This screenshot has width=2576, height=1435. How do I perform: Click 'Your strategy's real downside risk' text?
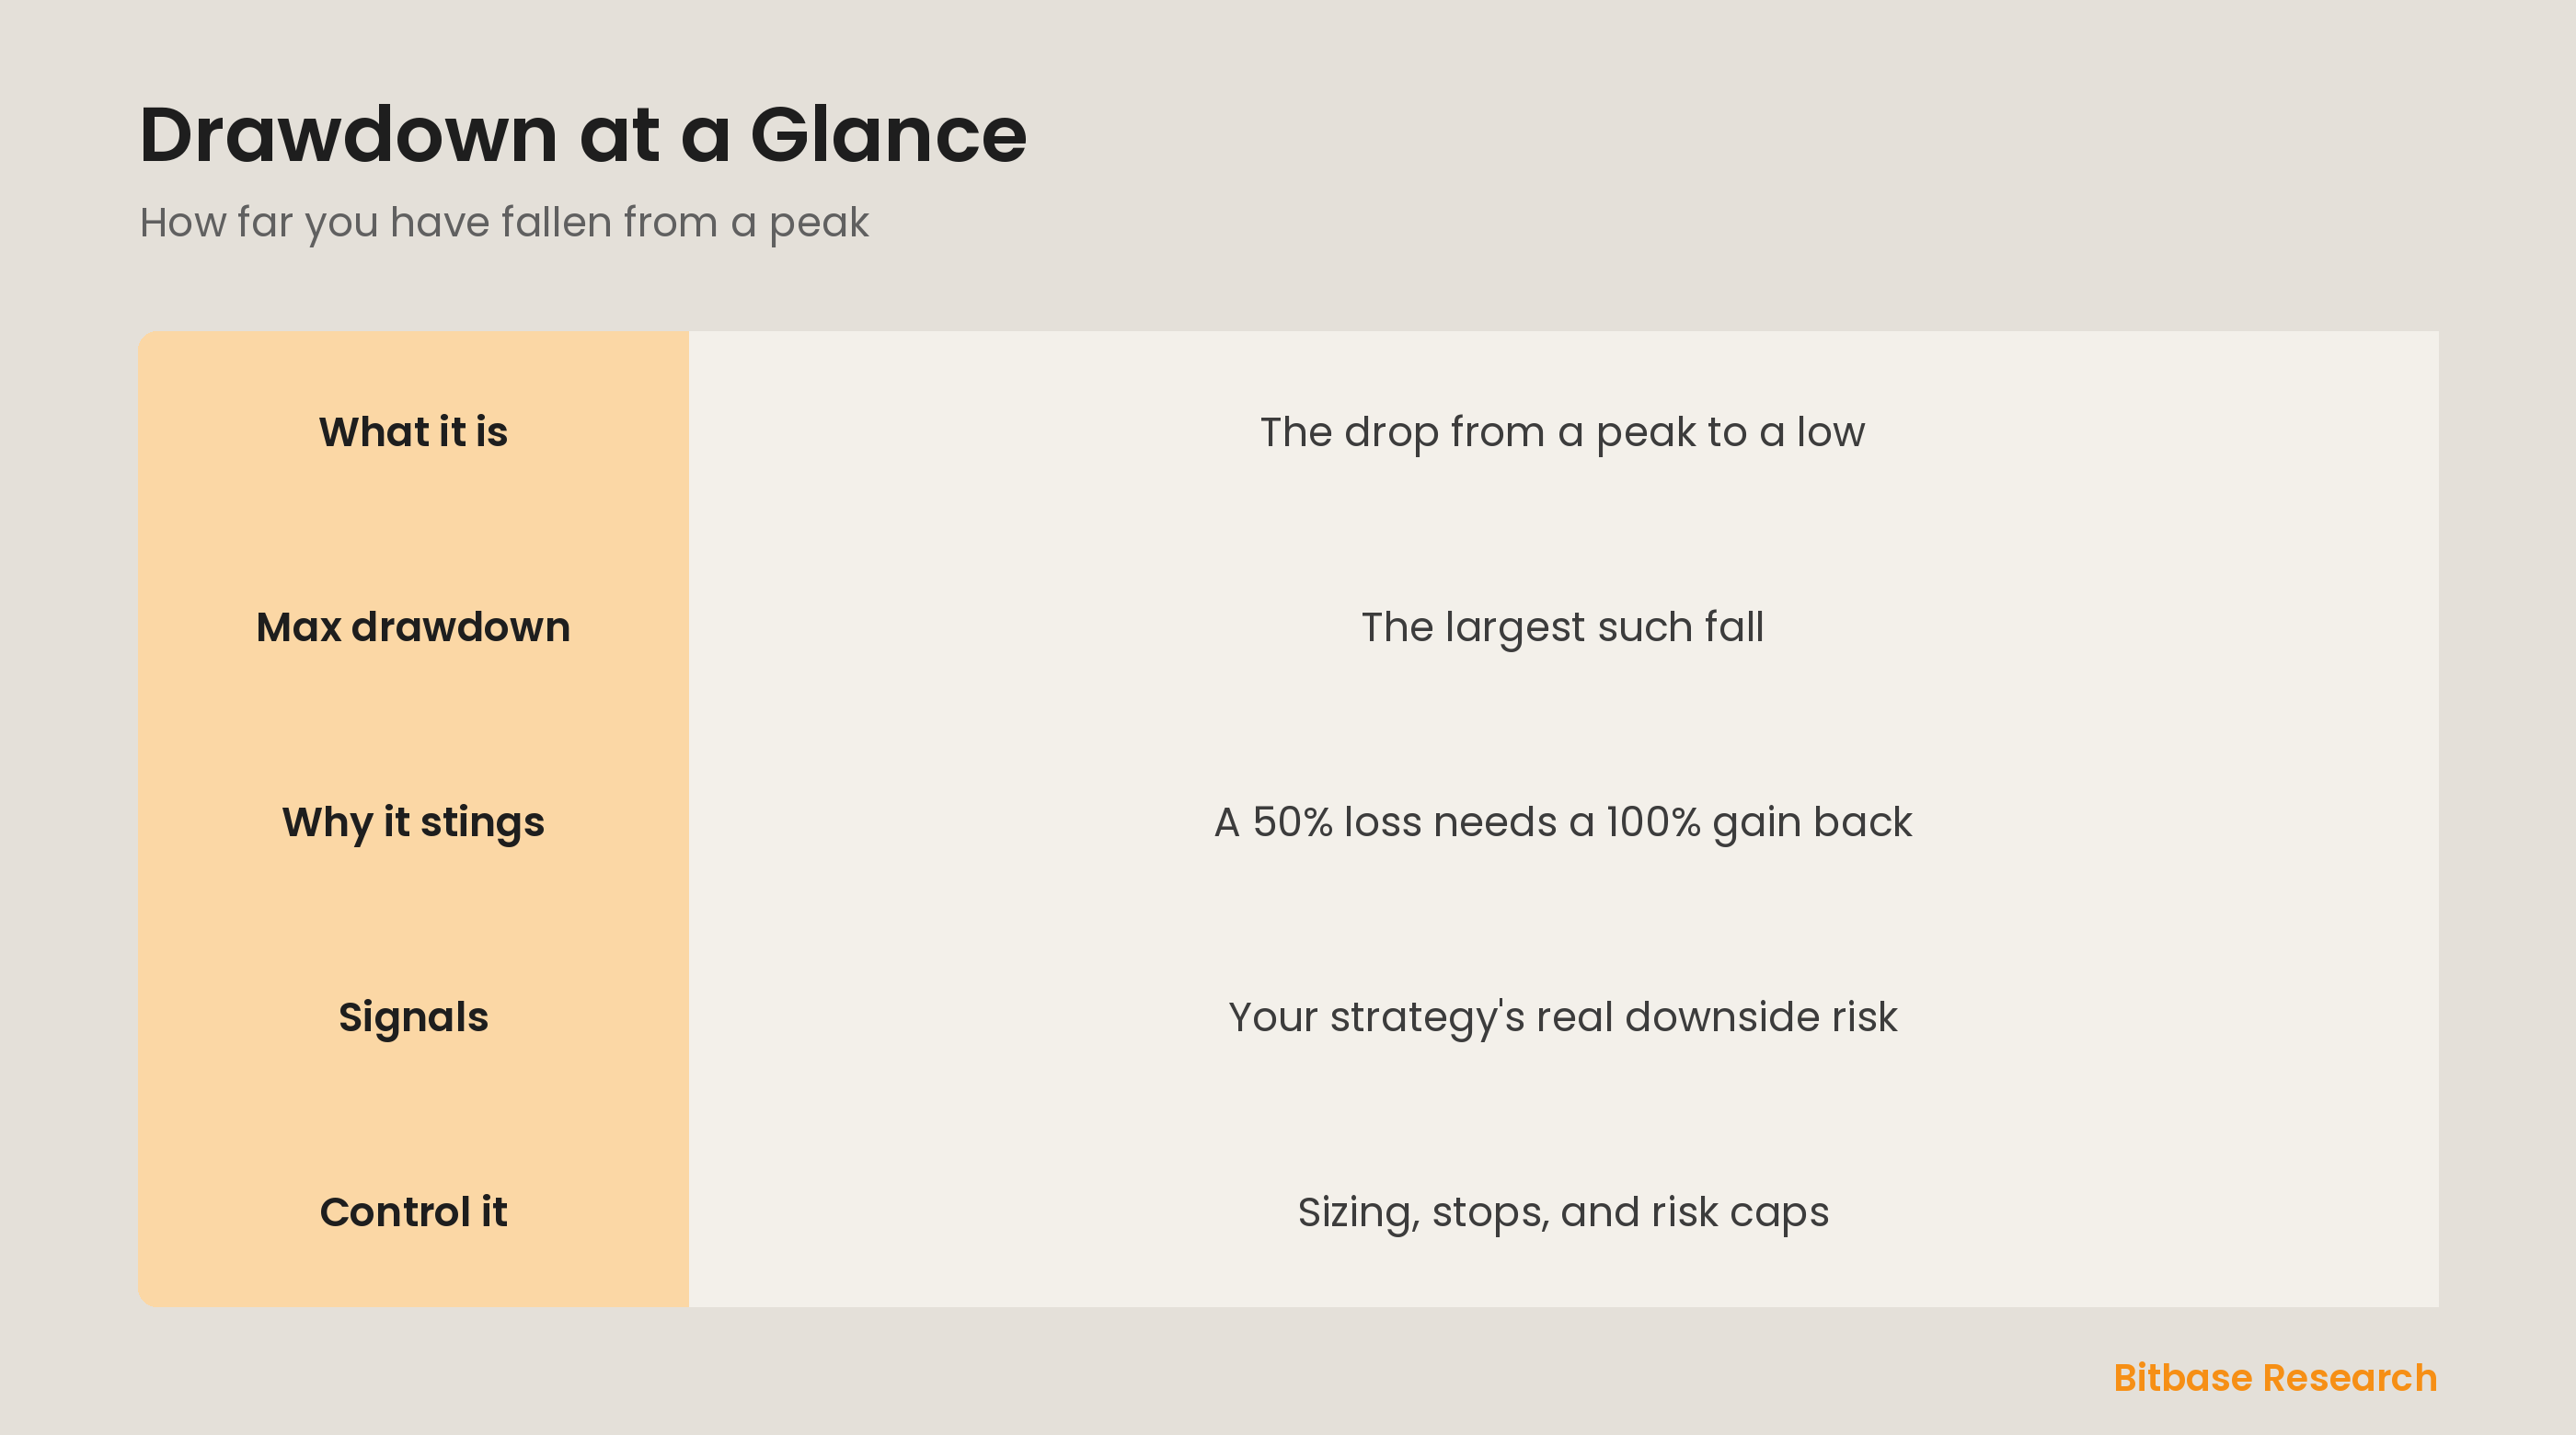click(x=1562, y=1018)
